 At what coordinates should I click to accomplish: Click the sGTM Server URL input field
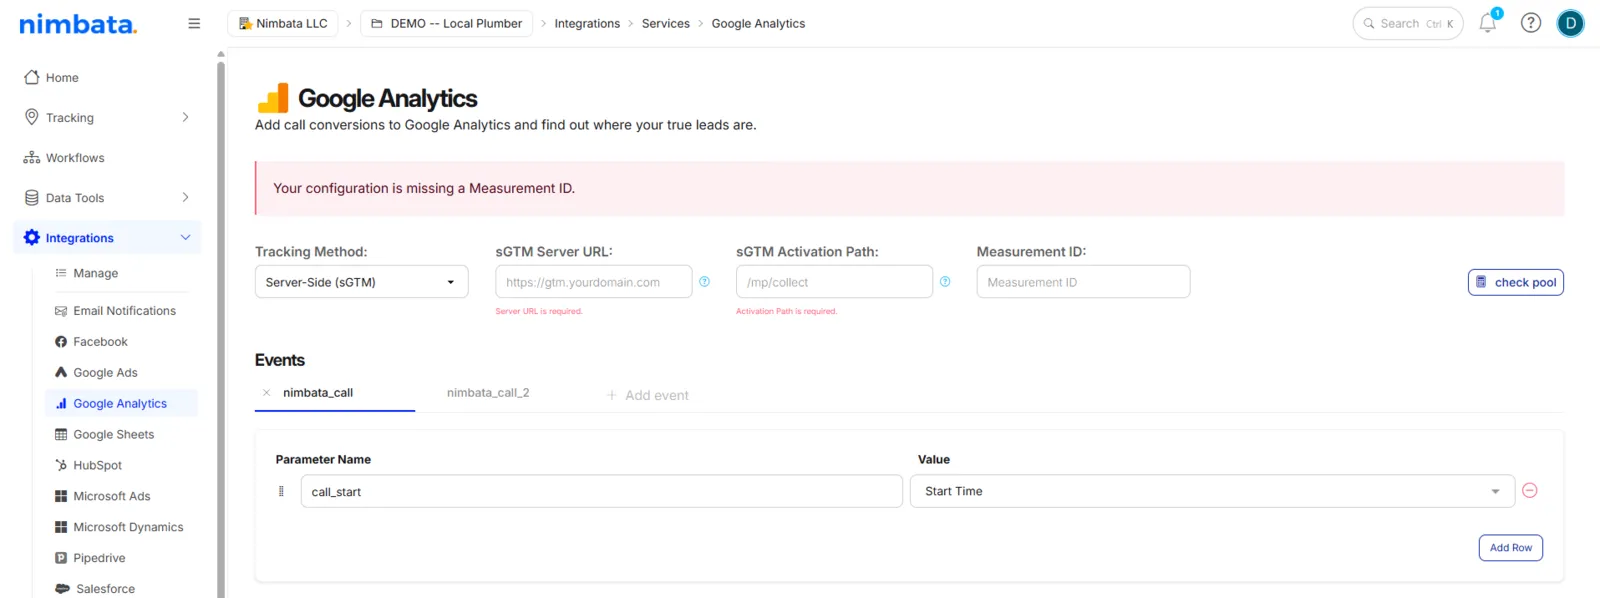593,282
